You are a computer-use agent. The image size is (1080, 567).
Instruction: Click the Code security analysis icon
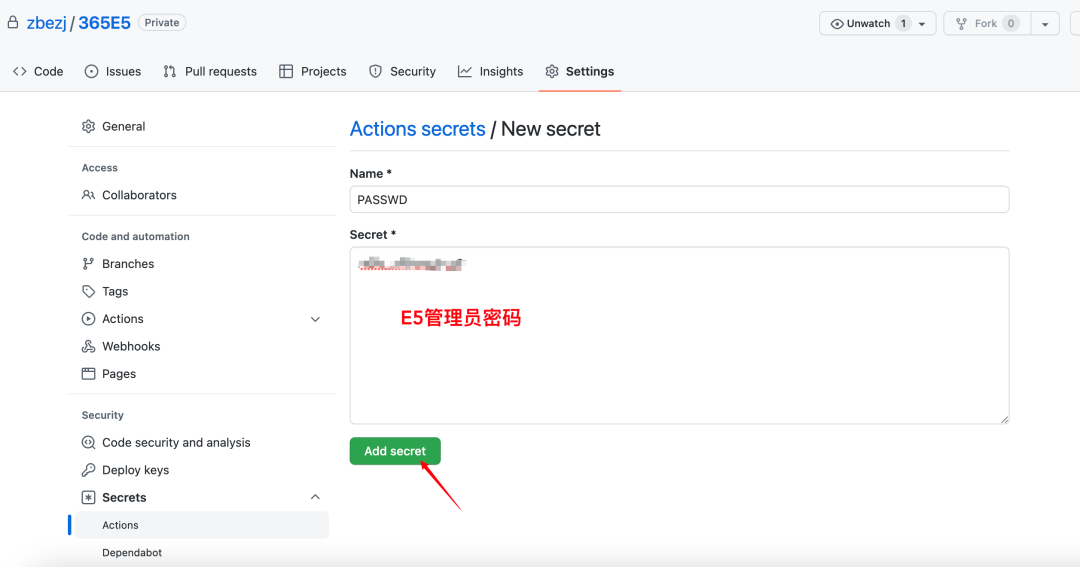coord(88,442)
